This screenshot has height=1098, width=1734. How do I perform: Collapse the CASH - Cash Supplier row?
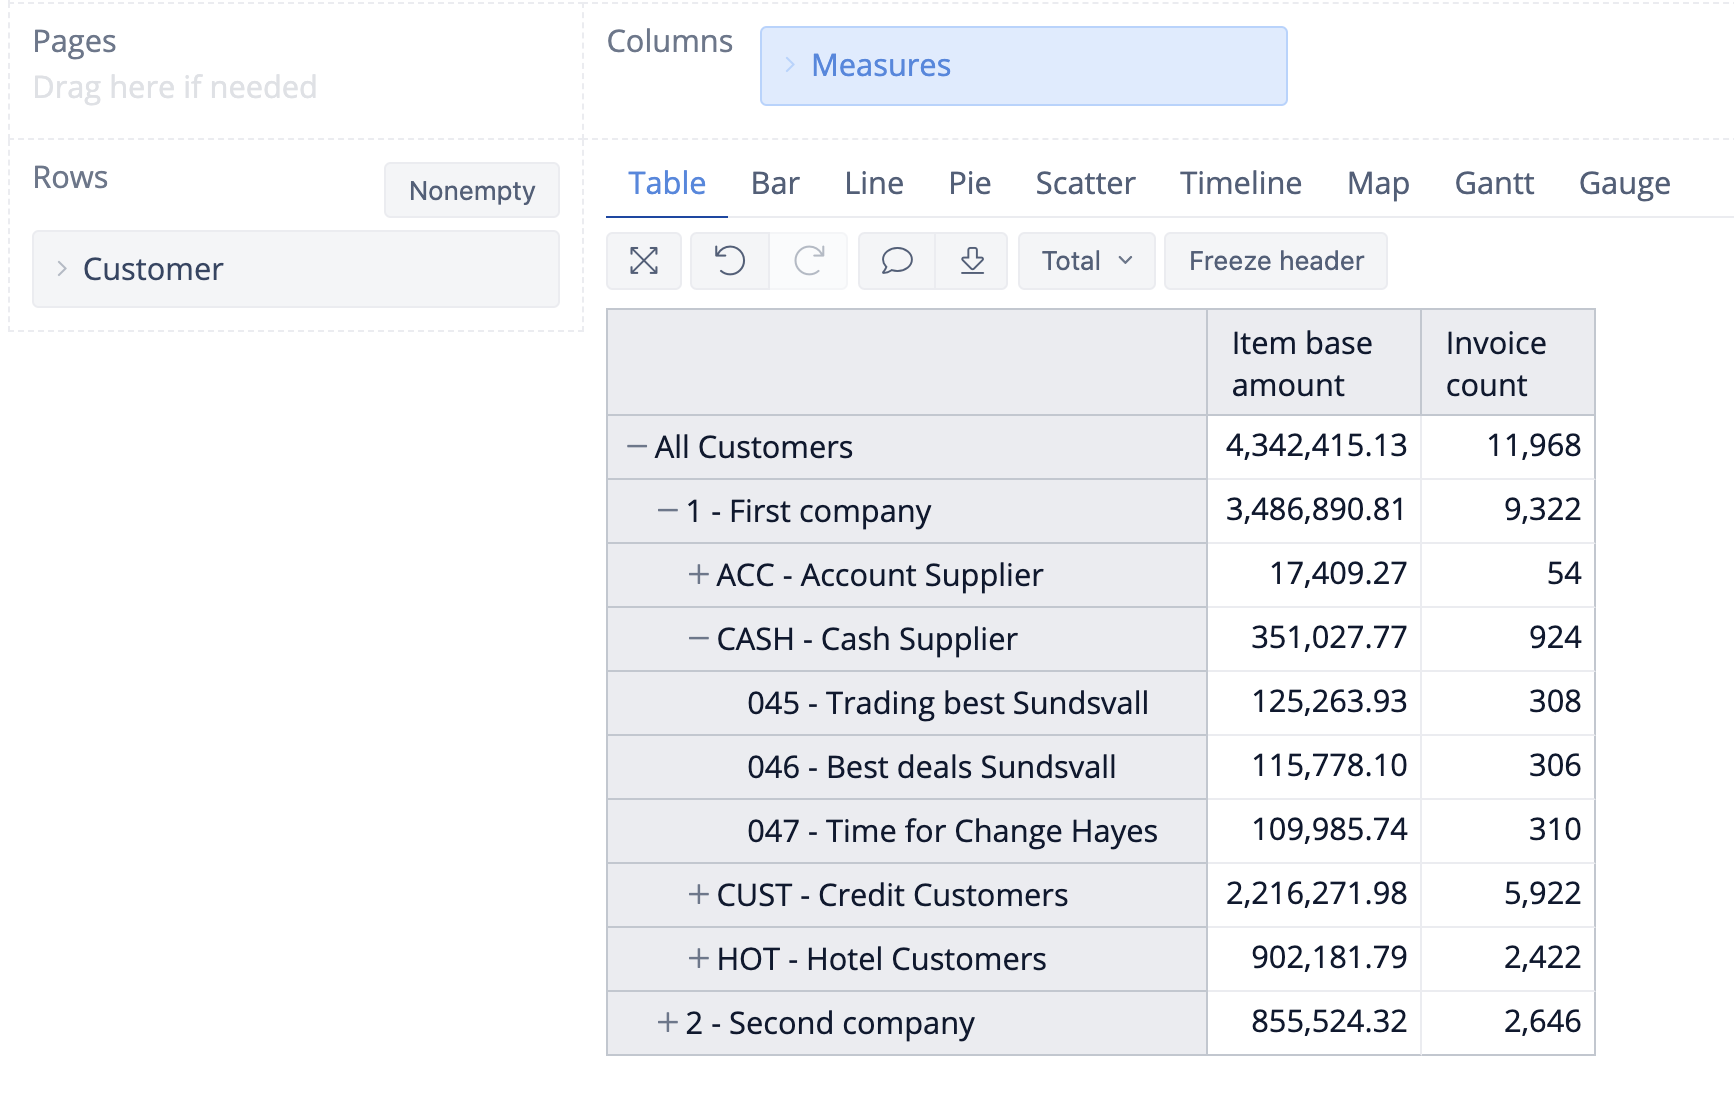[x=698, y=639]
